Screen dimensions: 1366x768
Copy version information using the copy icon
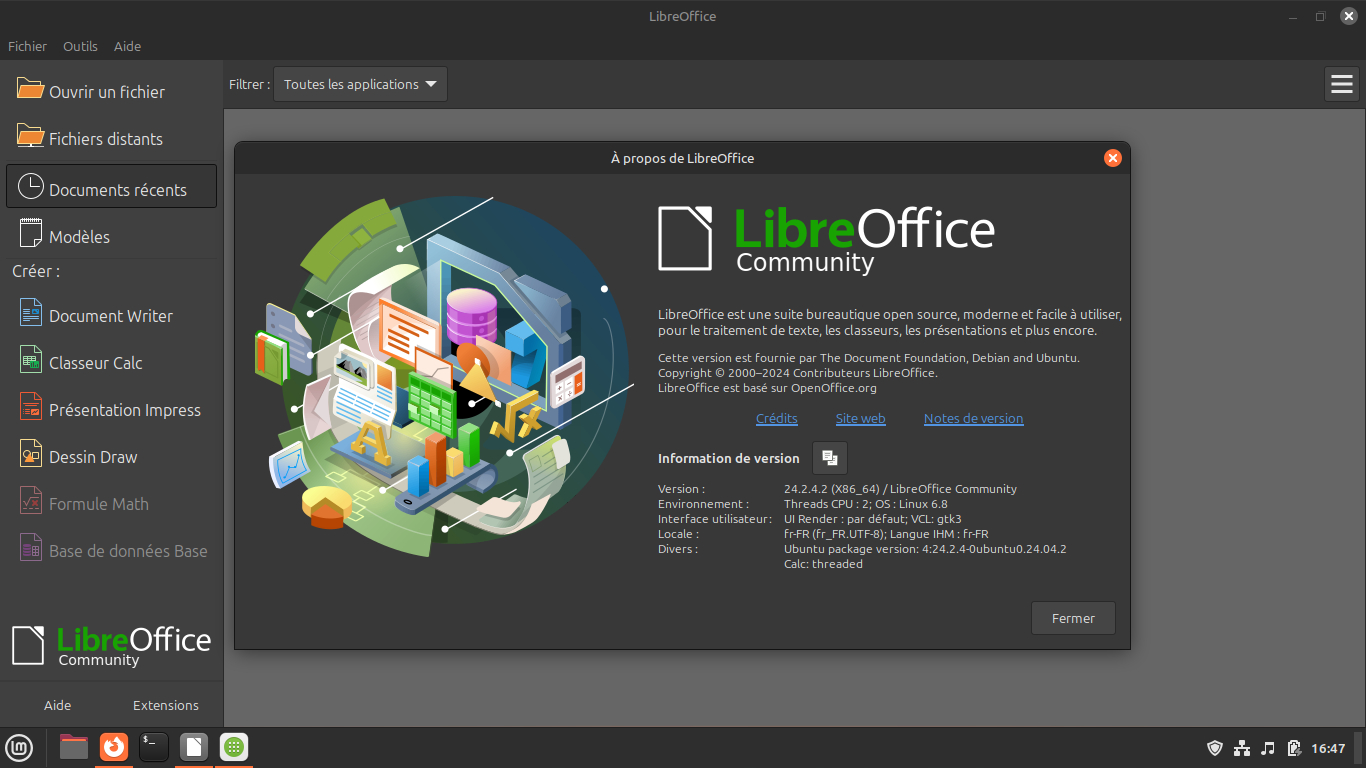pyautogui.click(x=829, y=458)
